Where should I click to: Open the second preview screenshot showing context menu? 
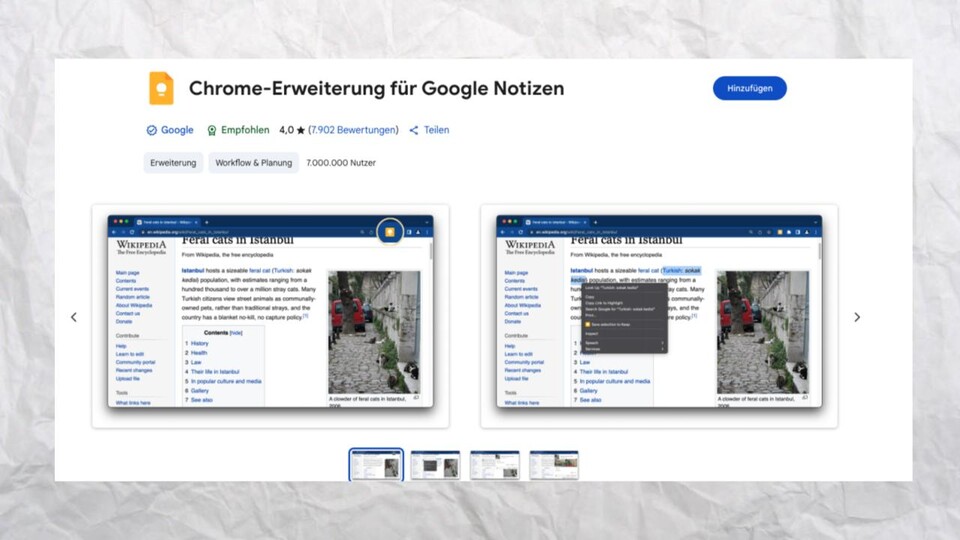tap(659, 316)
